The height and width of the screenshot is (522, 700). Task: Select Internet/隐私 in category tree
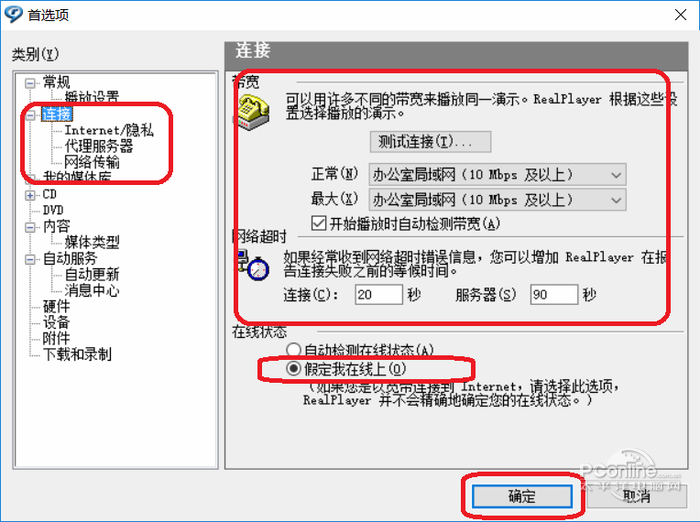click(109, 130)
